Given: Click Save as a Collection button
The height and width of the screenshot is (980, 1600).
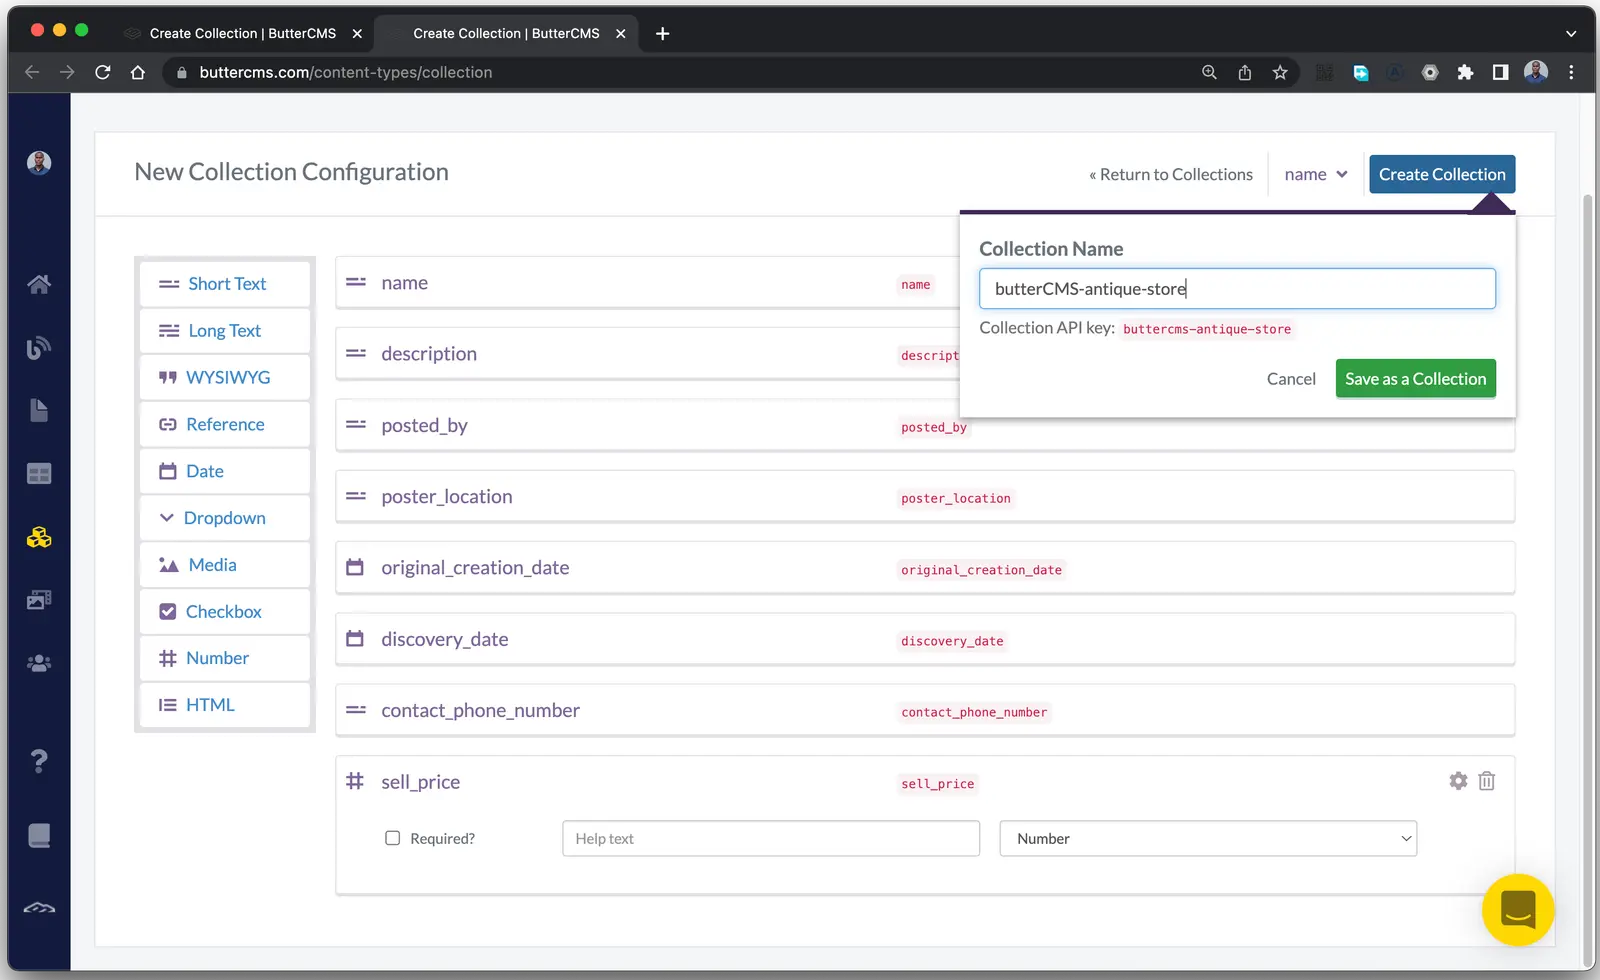Looking at the screenshot, I should [1415, 378].
